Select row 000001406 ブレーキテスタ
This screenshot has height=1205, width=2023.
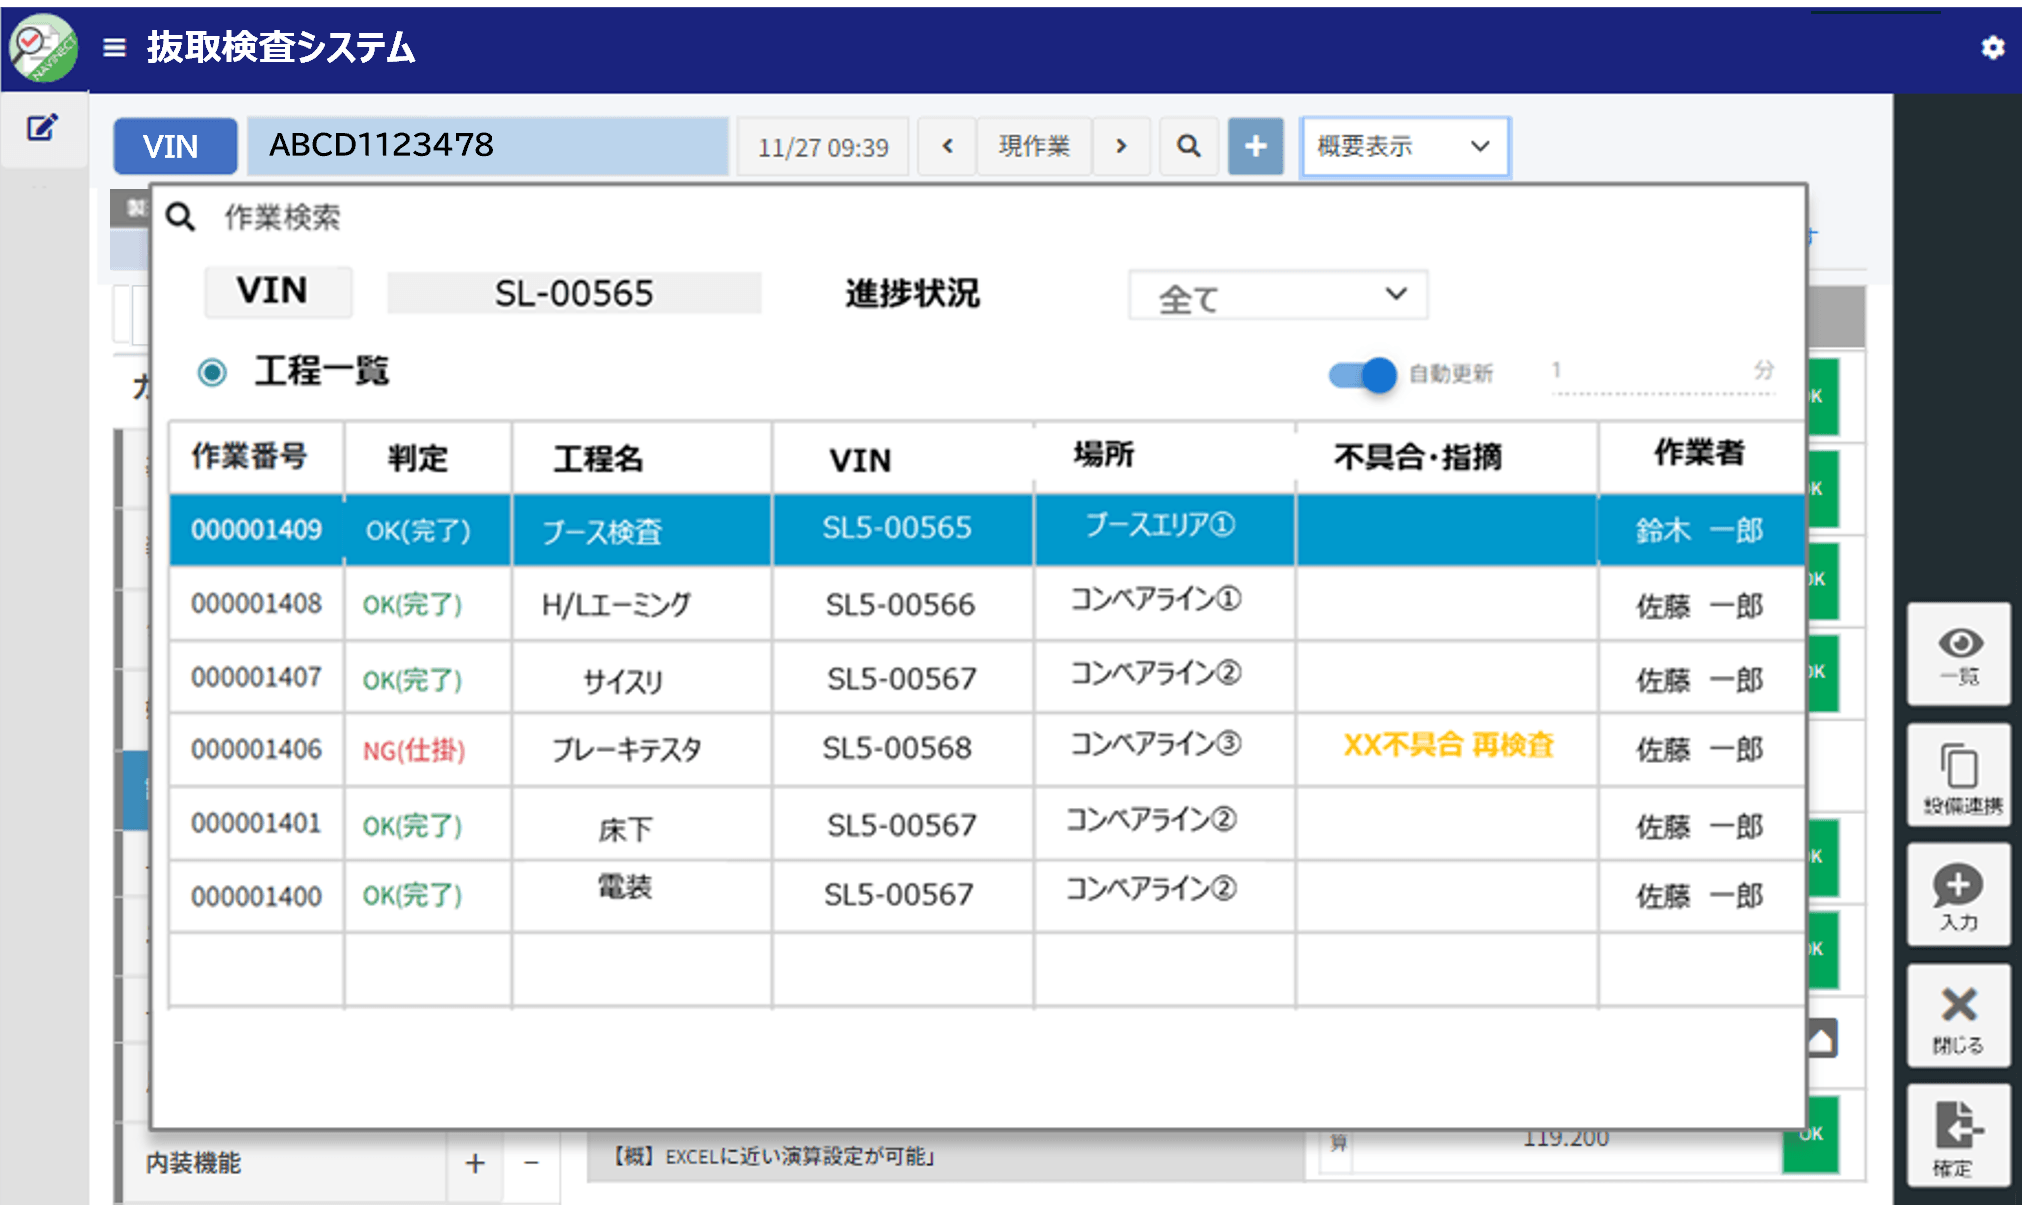point(626,749)
